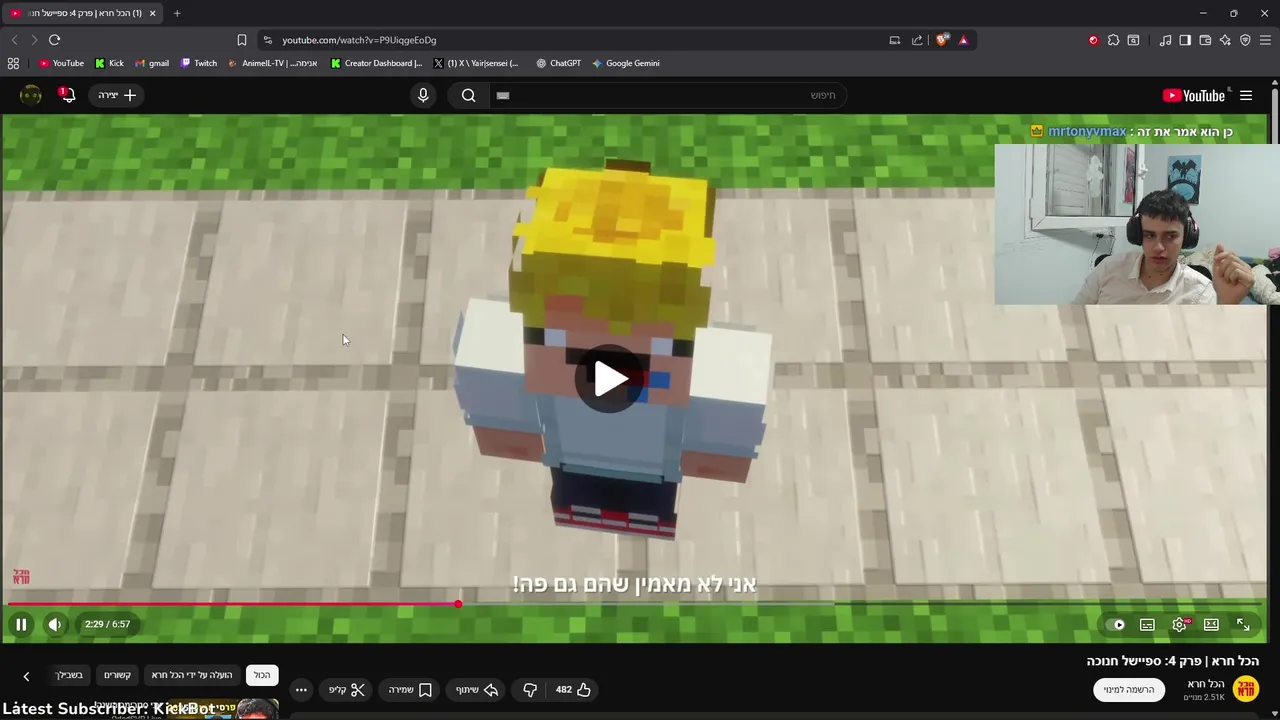Click the webcam overlay of the streamer
The width and height of the screenshot is (1280, 720).
click(x=1137, y=224)
